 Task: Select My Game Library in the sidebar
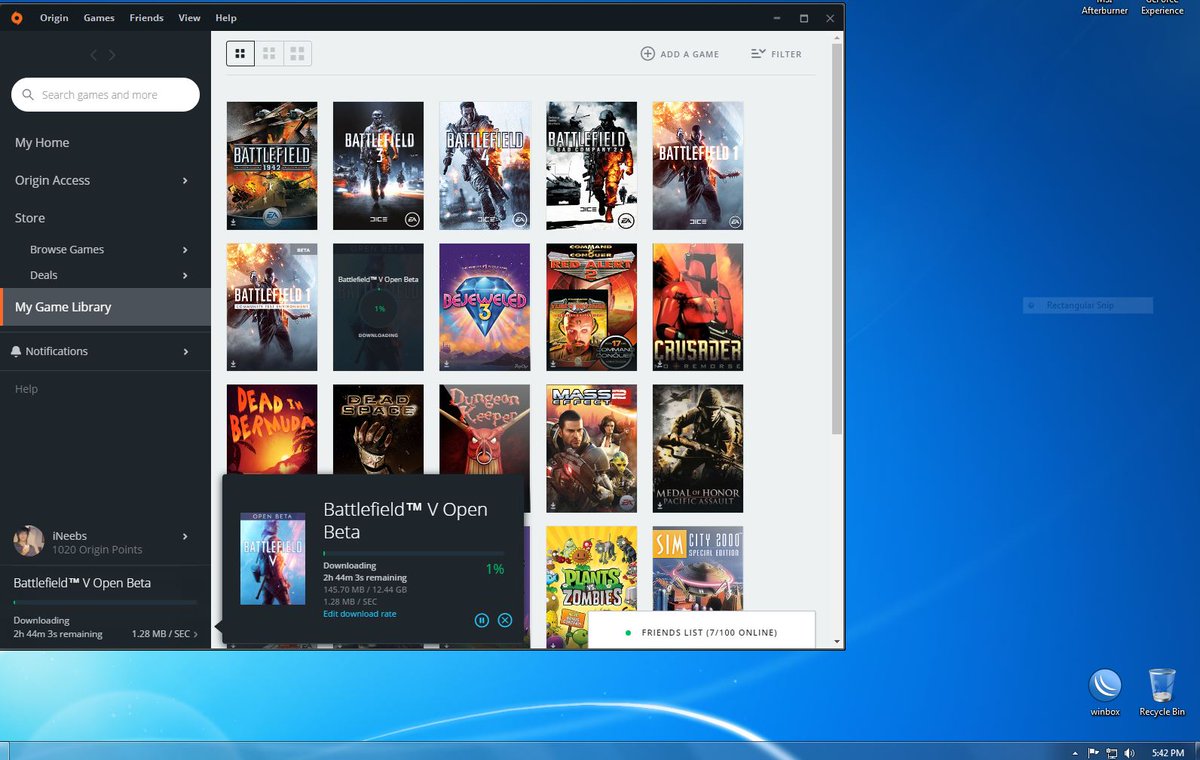pos(105,307)
